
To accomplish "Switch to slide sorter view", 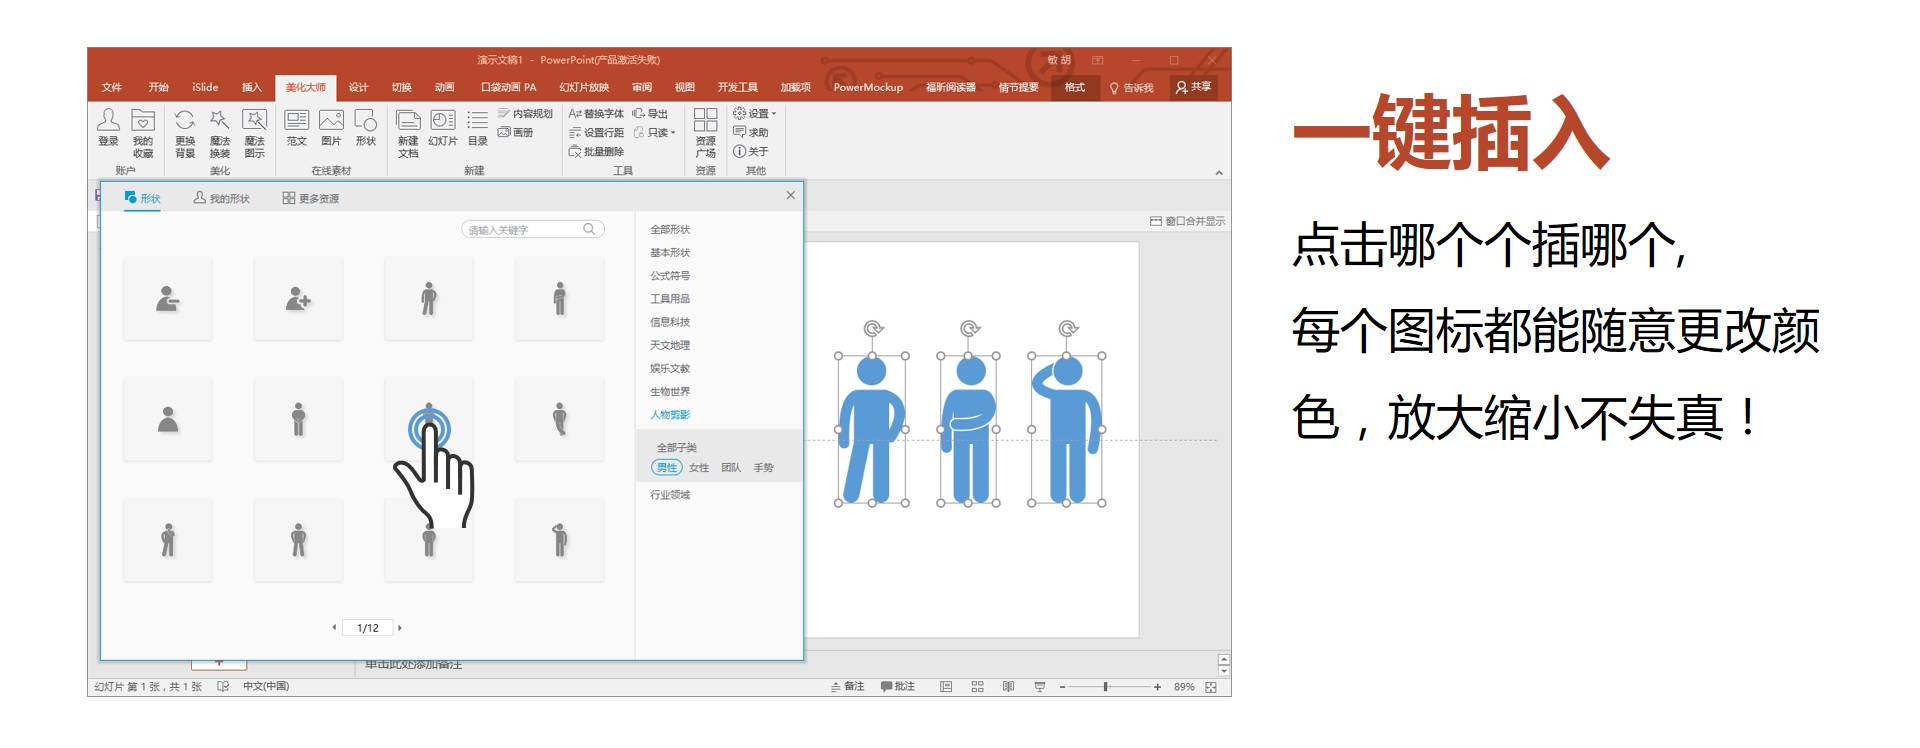I will tap(977, 687).
